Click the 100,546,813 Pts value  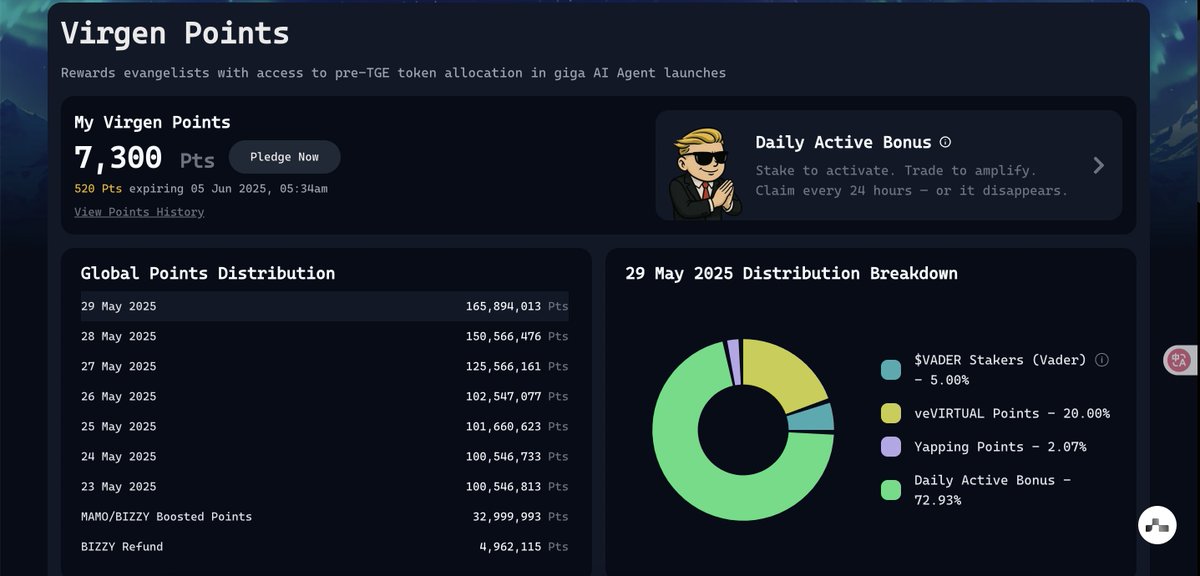pyautogui.click(x=516, y=486)
